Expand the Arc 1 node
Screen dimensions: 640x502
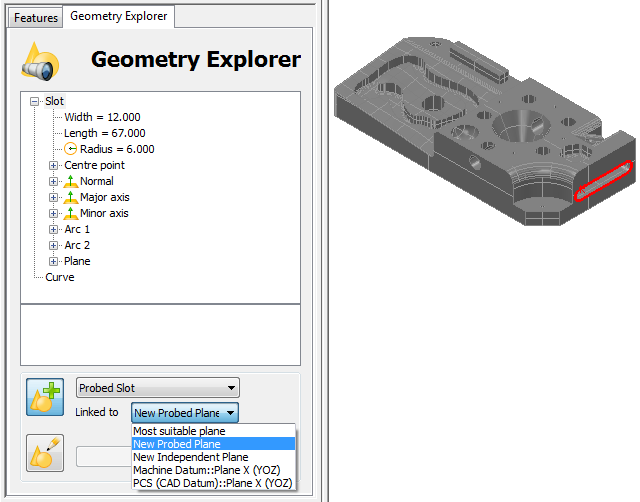53,229
